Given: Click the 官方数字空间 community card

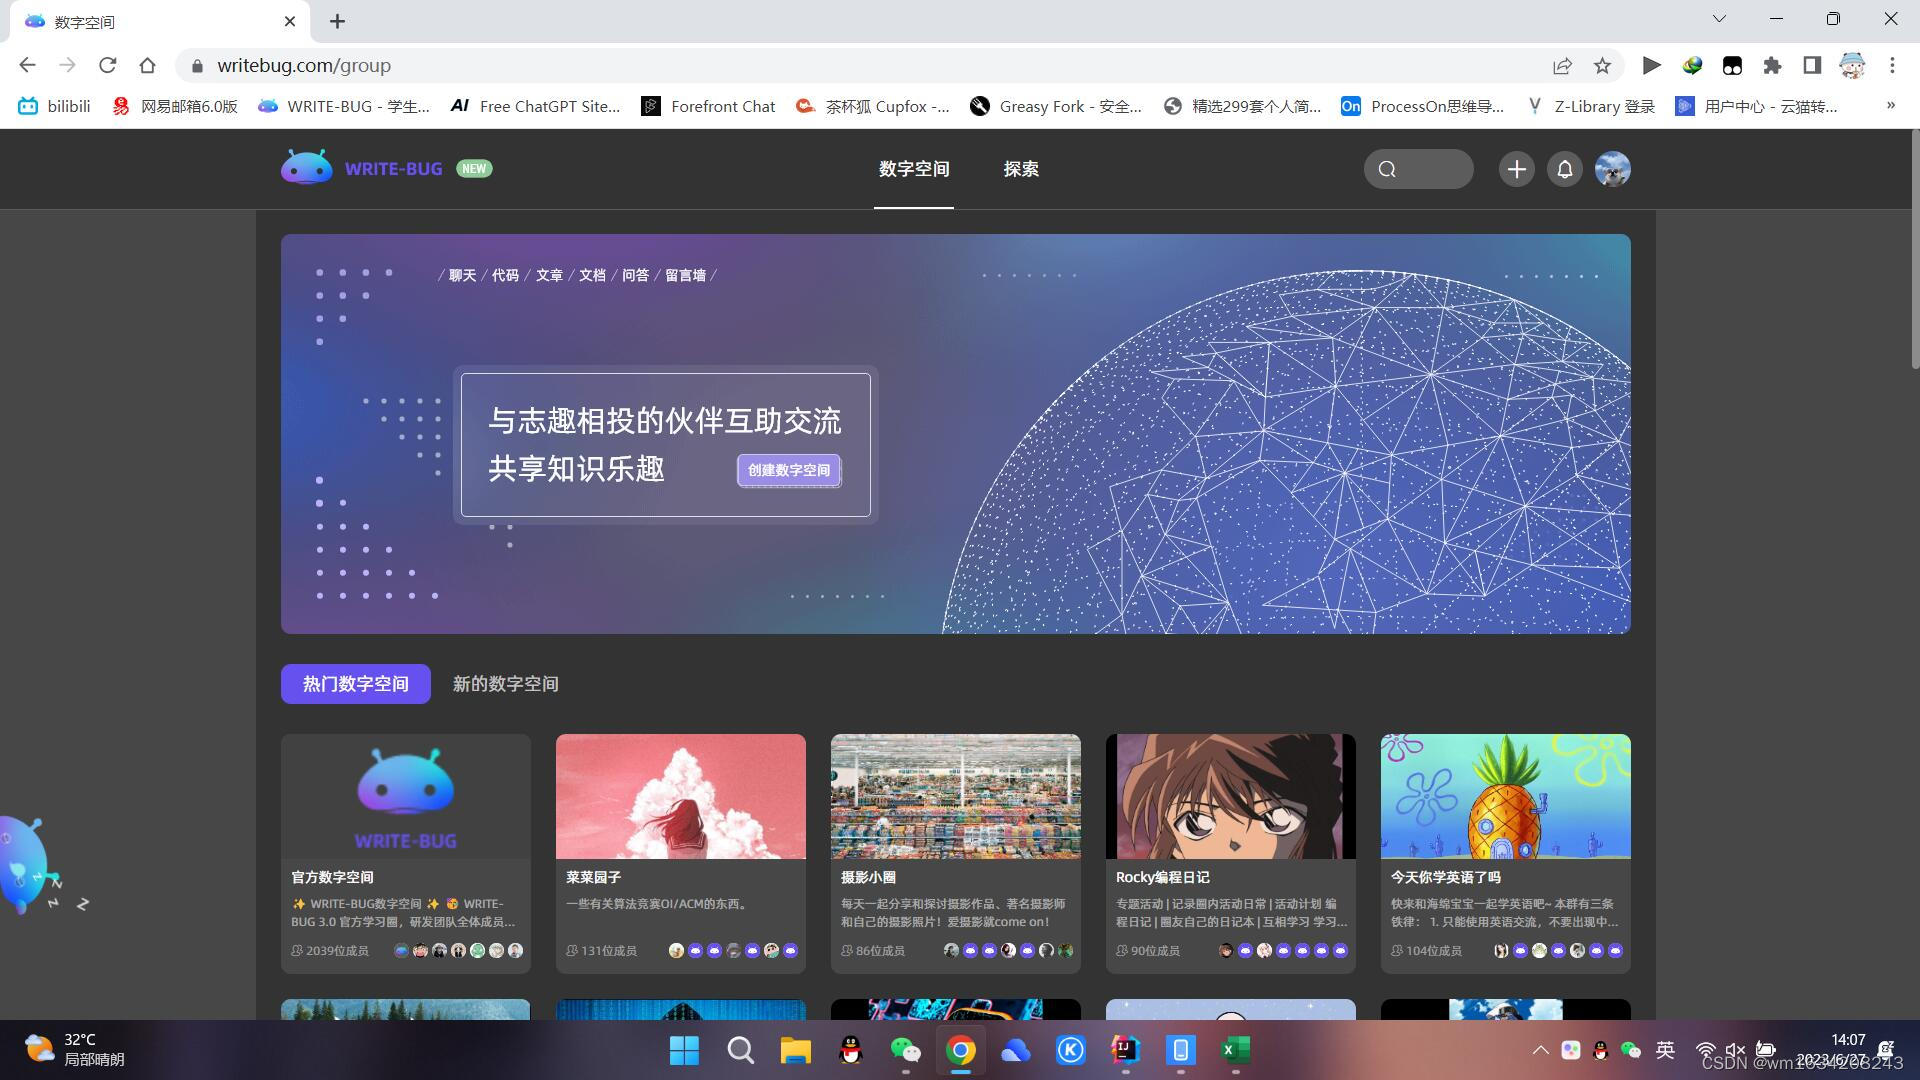Looking at the screenshot, I should pos(405,851).
